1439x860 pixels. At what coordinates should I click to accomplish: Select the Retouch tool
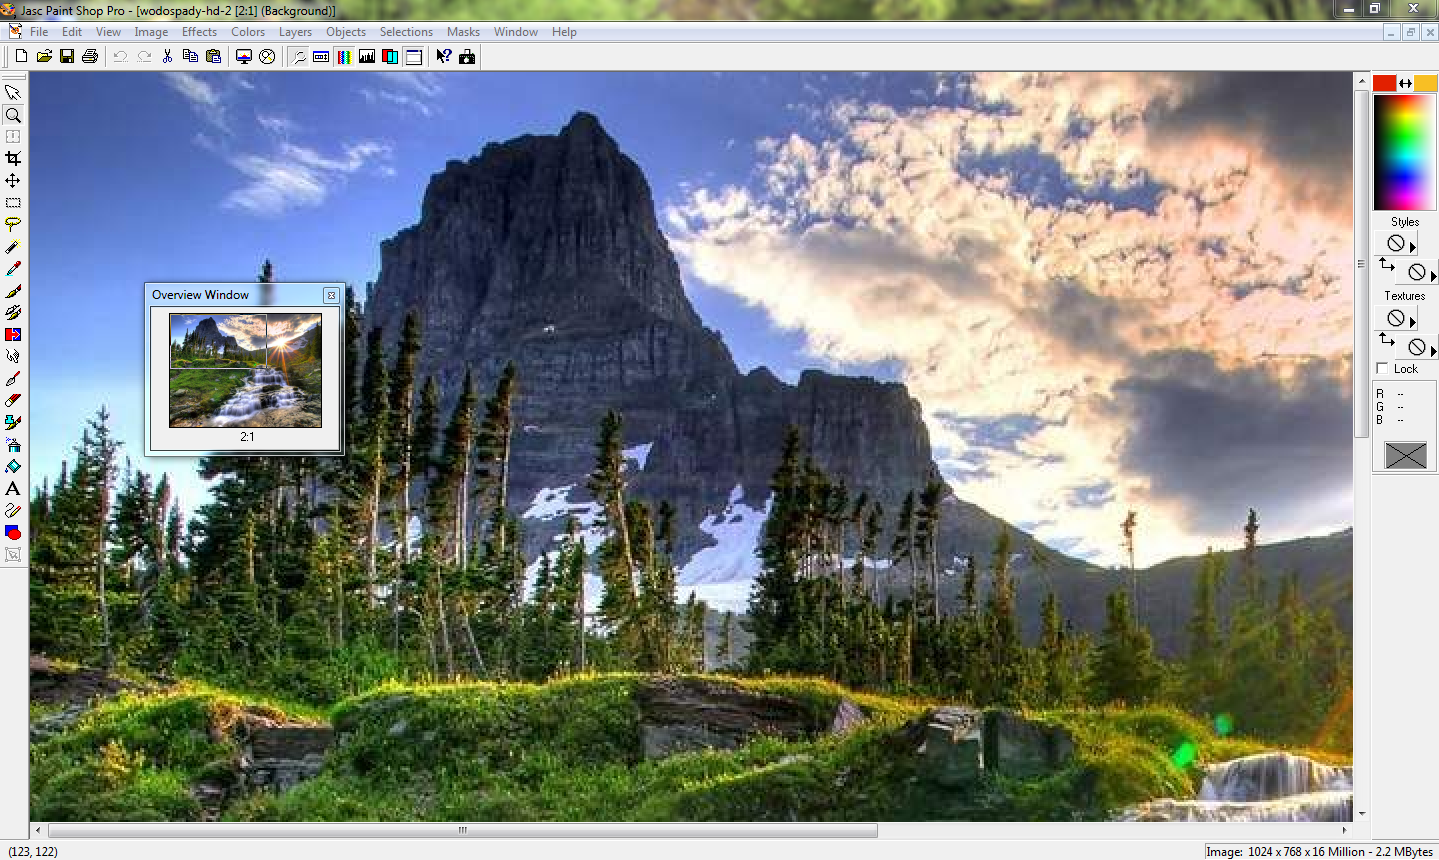(13, 356)
